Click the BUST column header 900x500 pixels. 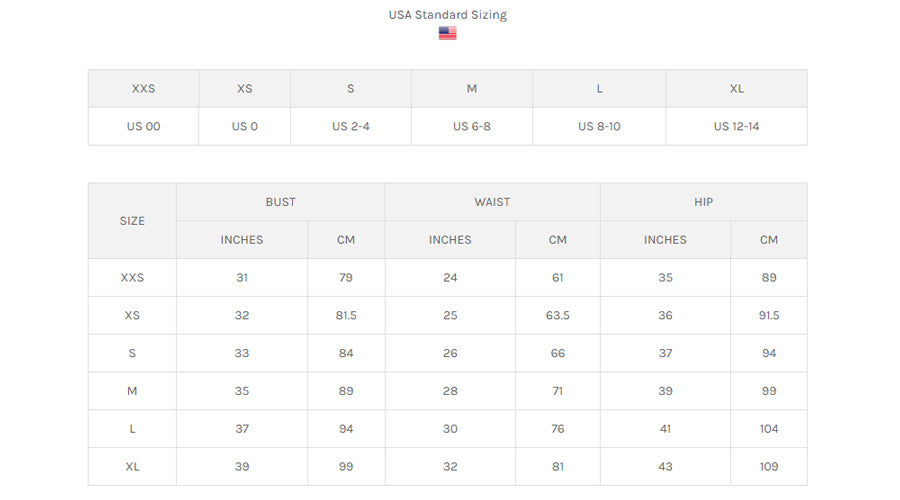pyautogui.click(x=281, y=202)
